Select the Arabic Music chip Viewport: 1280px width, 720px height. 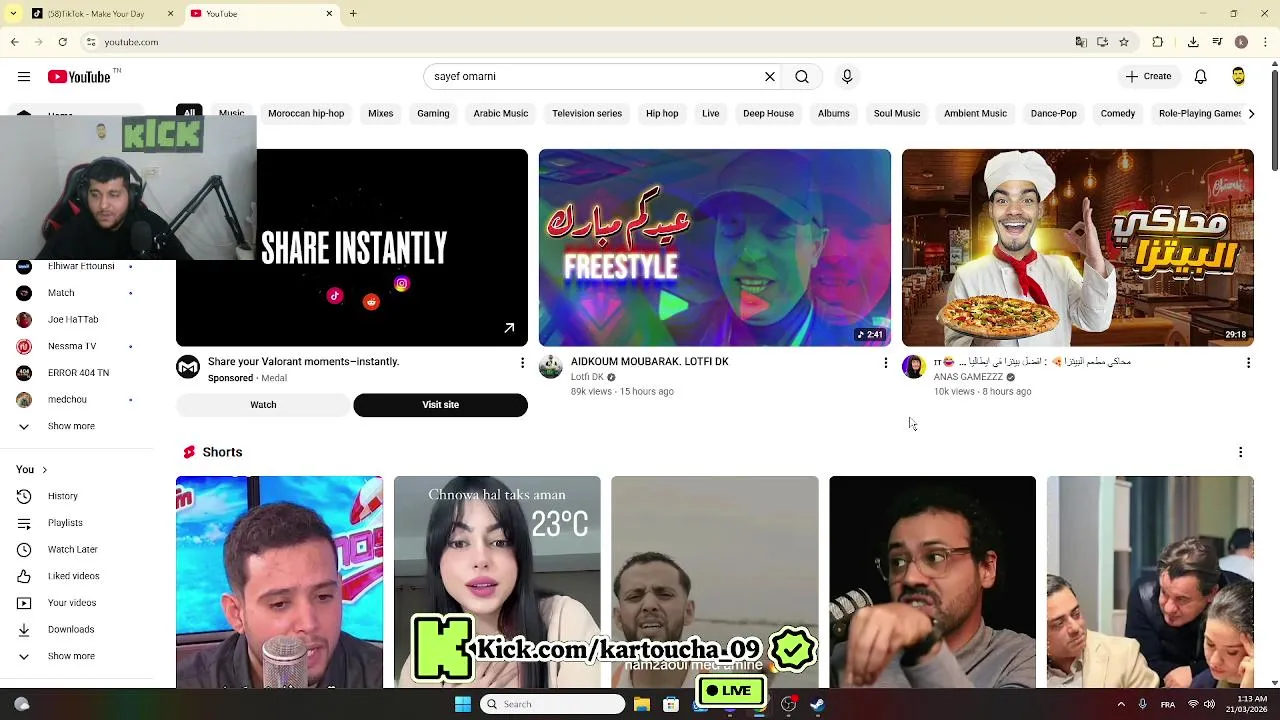501,113
